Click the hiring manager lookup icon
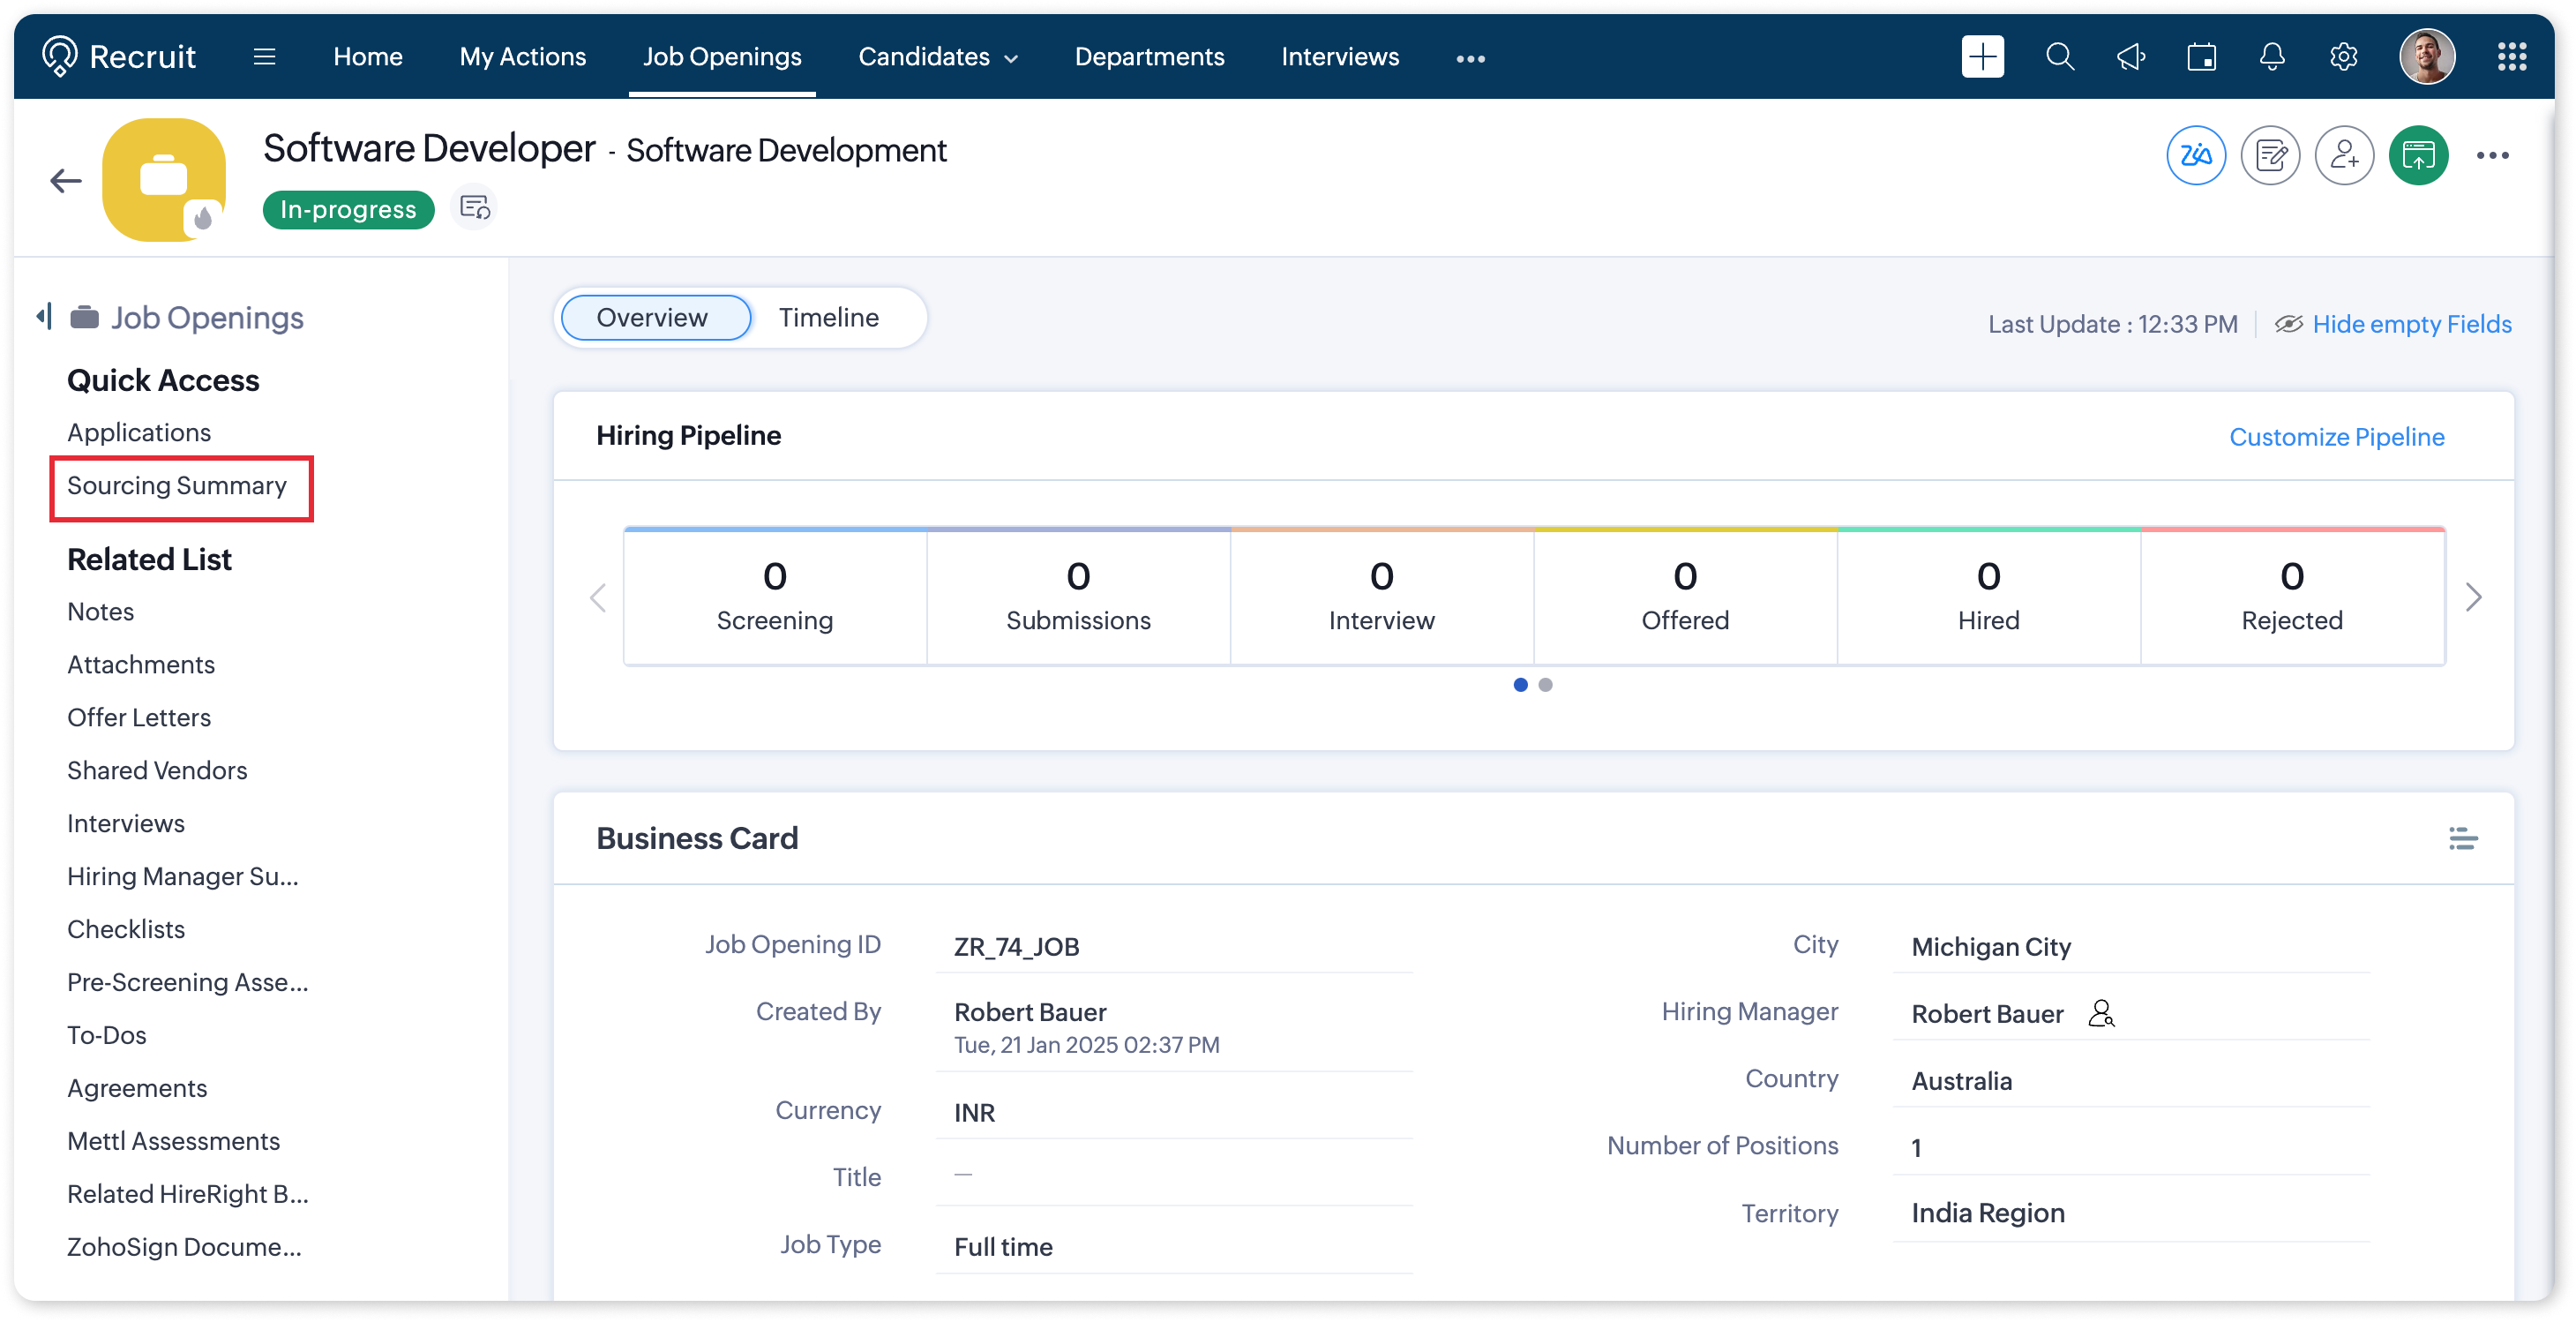Viewport: 2576px width, 1322px height. [2101, 1013]
